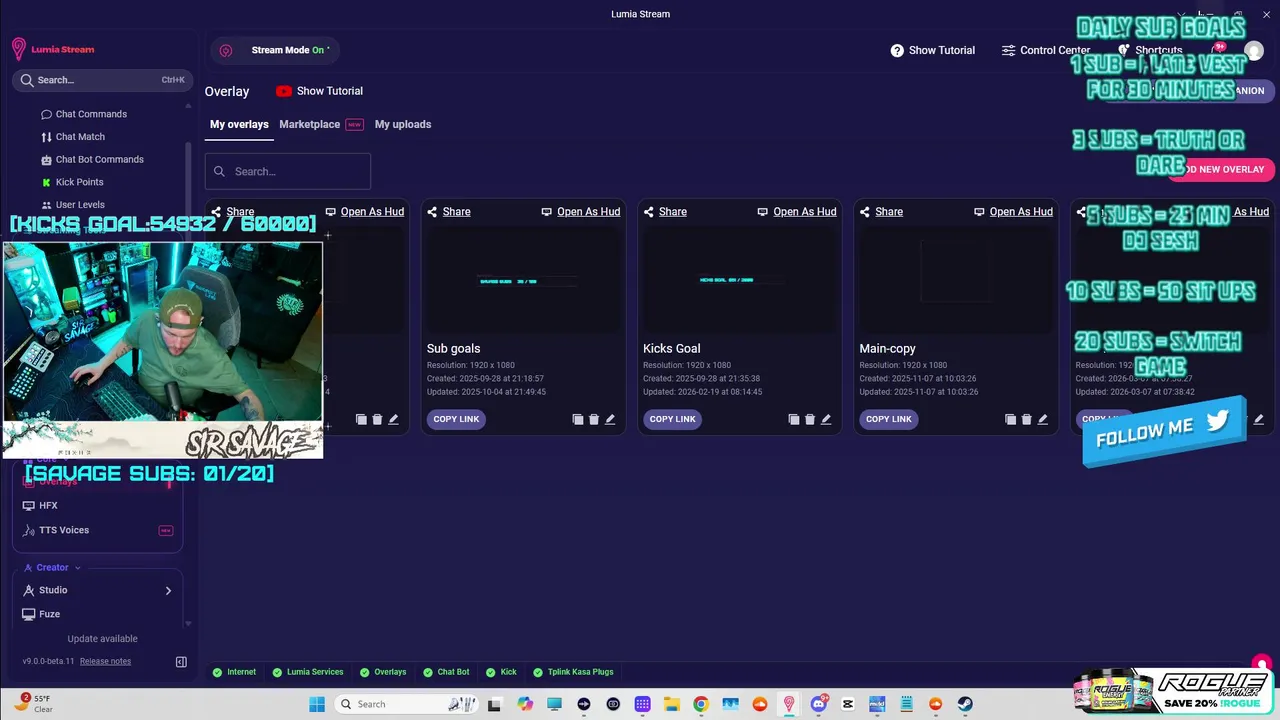Duplicate the Sub goals overlay
Screen dimensions: 1280x720
(577, 419)
